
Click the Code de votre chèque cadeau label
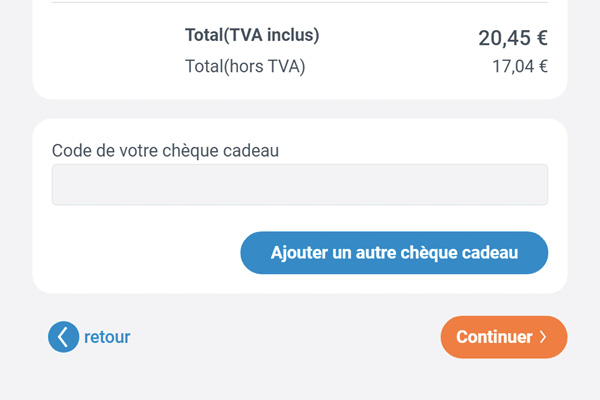[165, 150]
